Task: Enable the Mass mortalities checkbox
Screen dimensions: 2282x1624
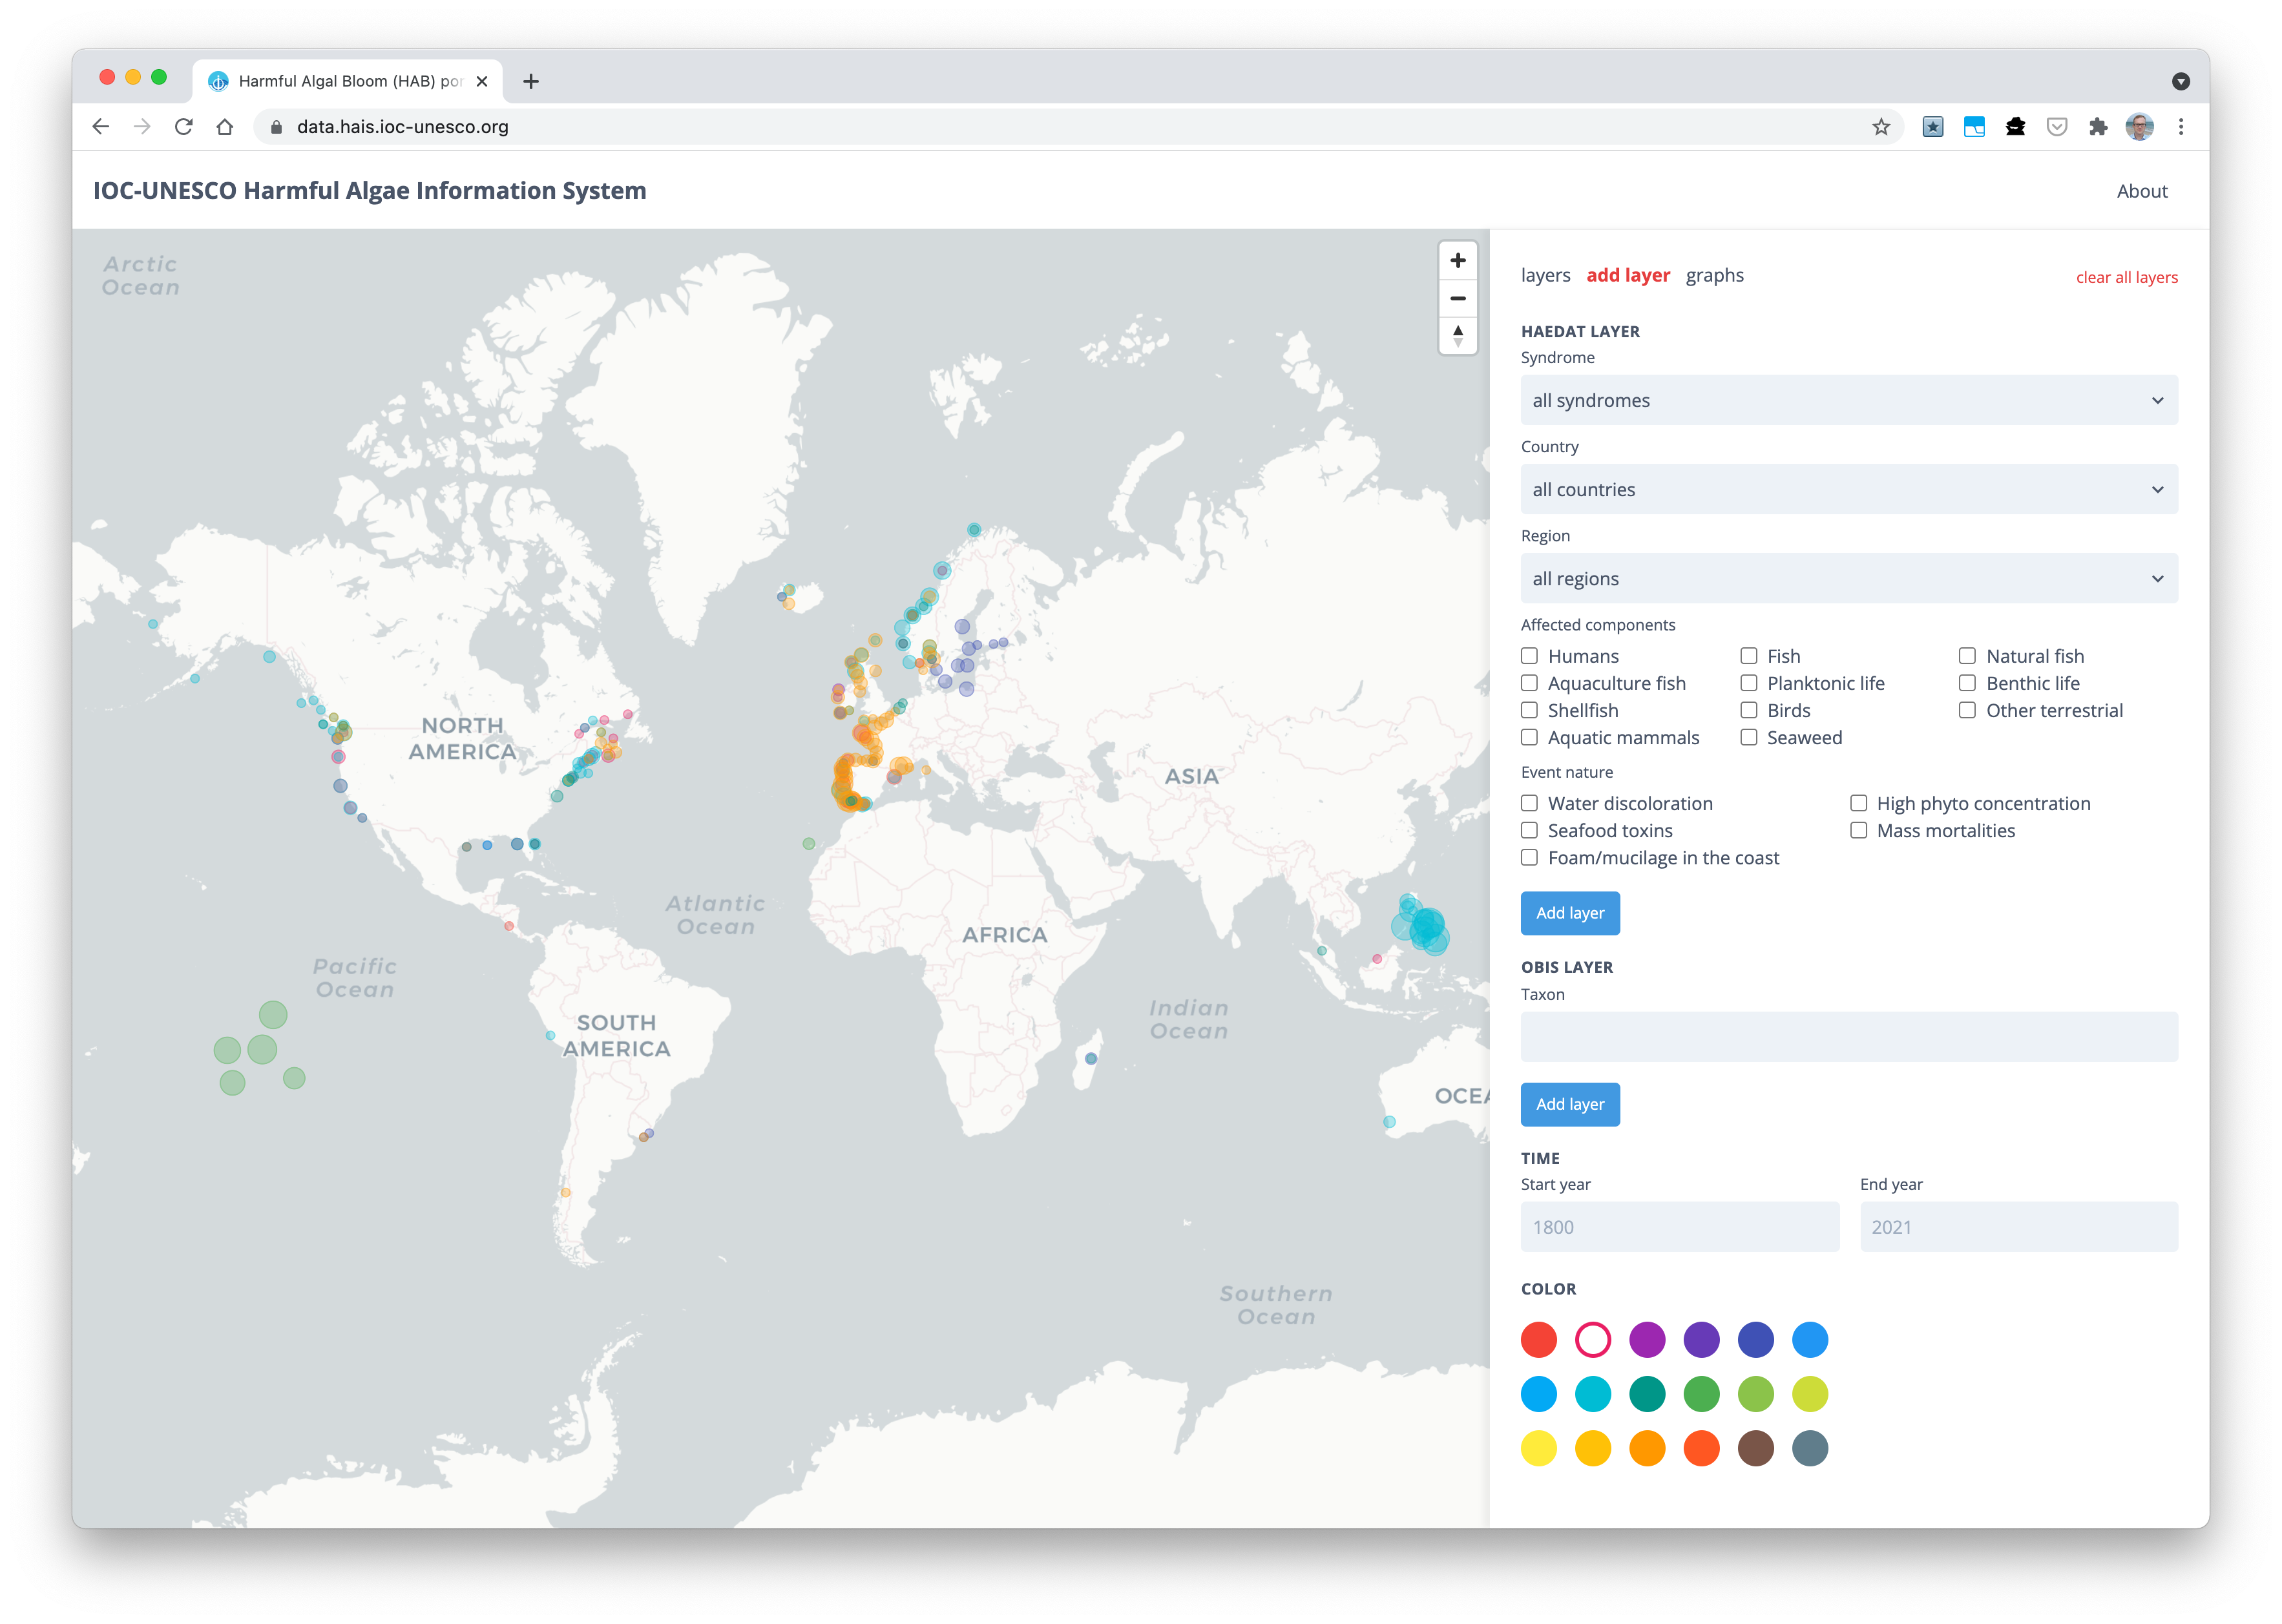Action: point(1859,830)
